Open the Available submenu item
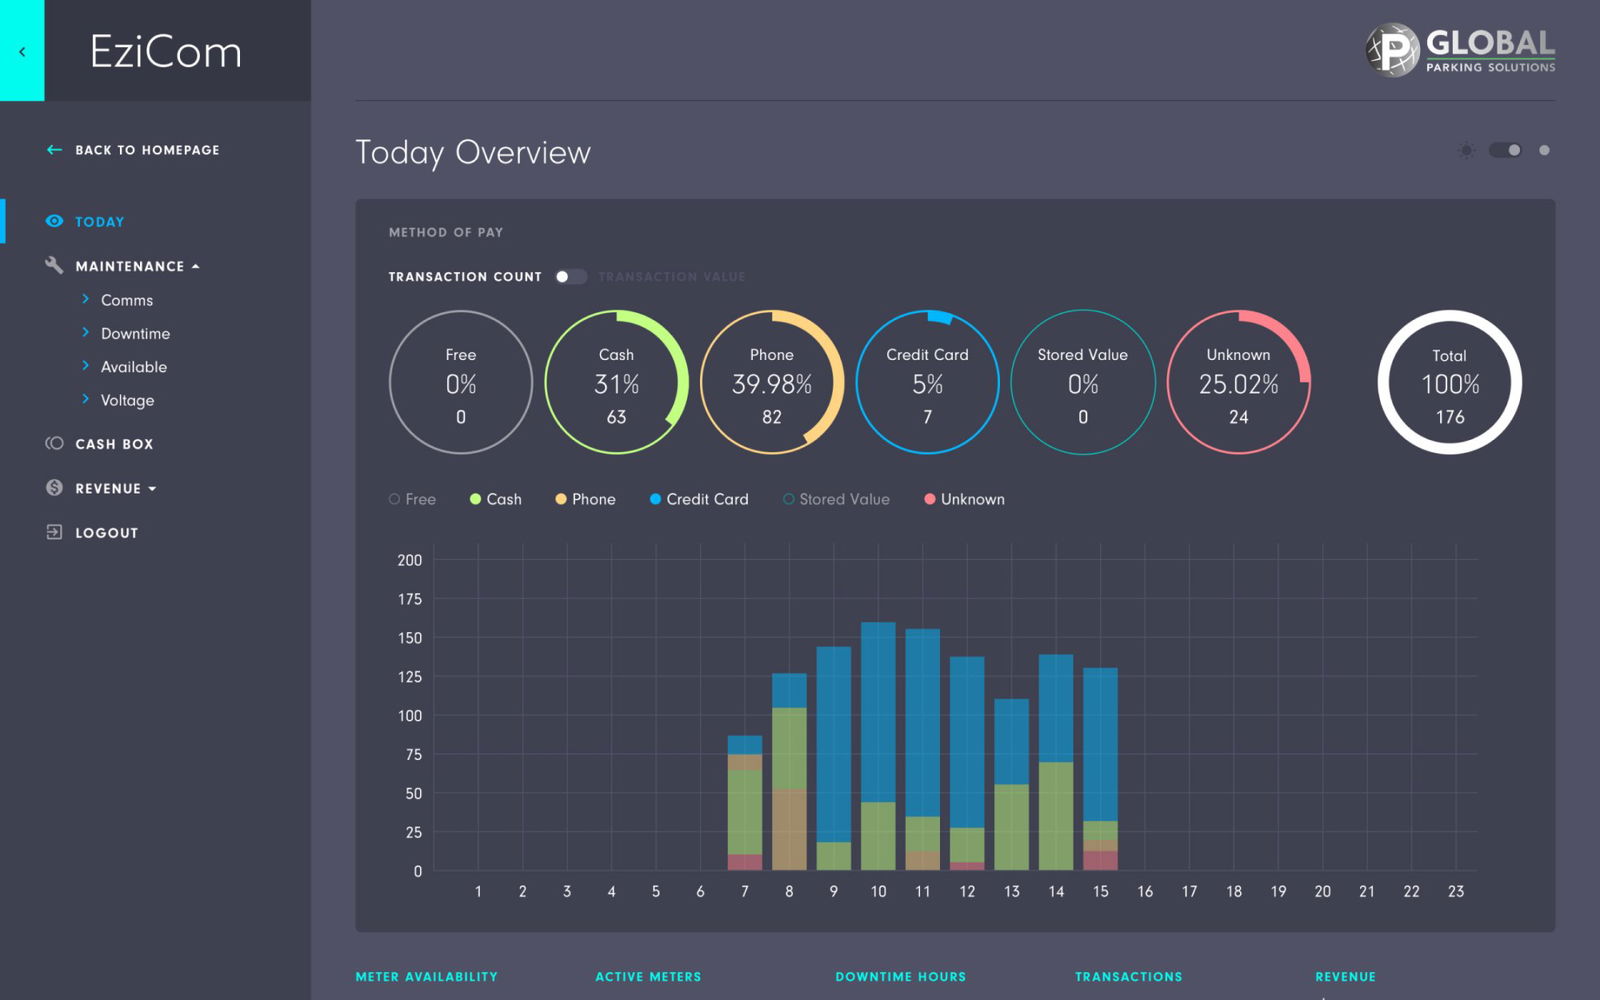1600x1000 pixels. [134, 367]
